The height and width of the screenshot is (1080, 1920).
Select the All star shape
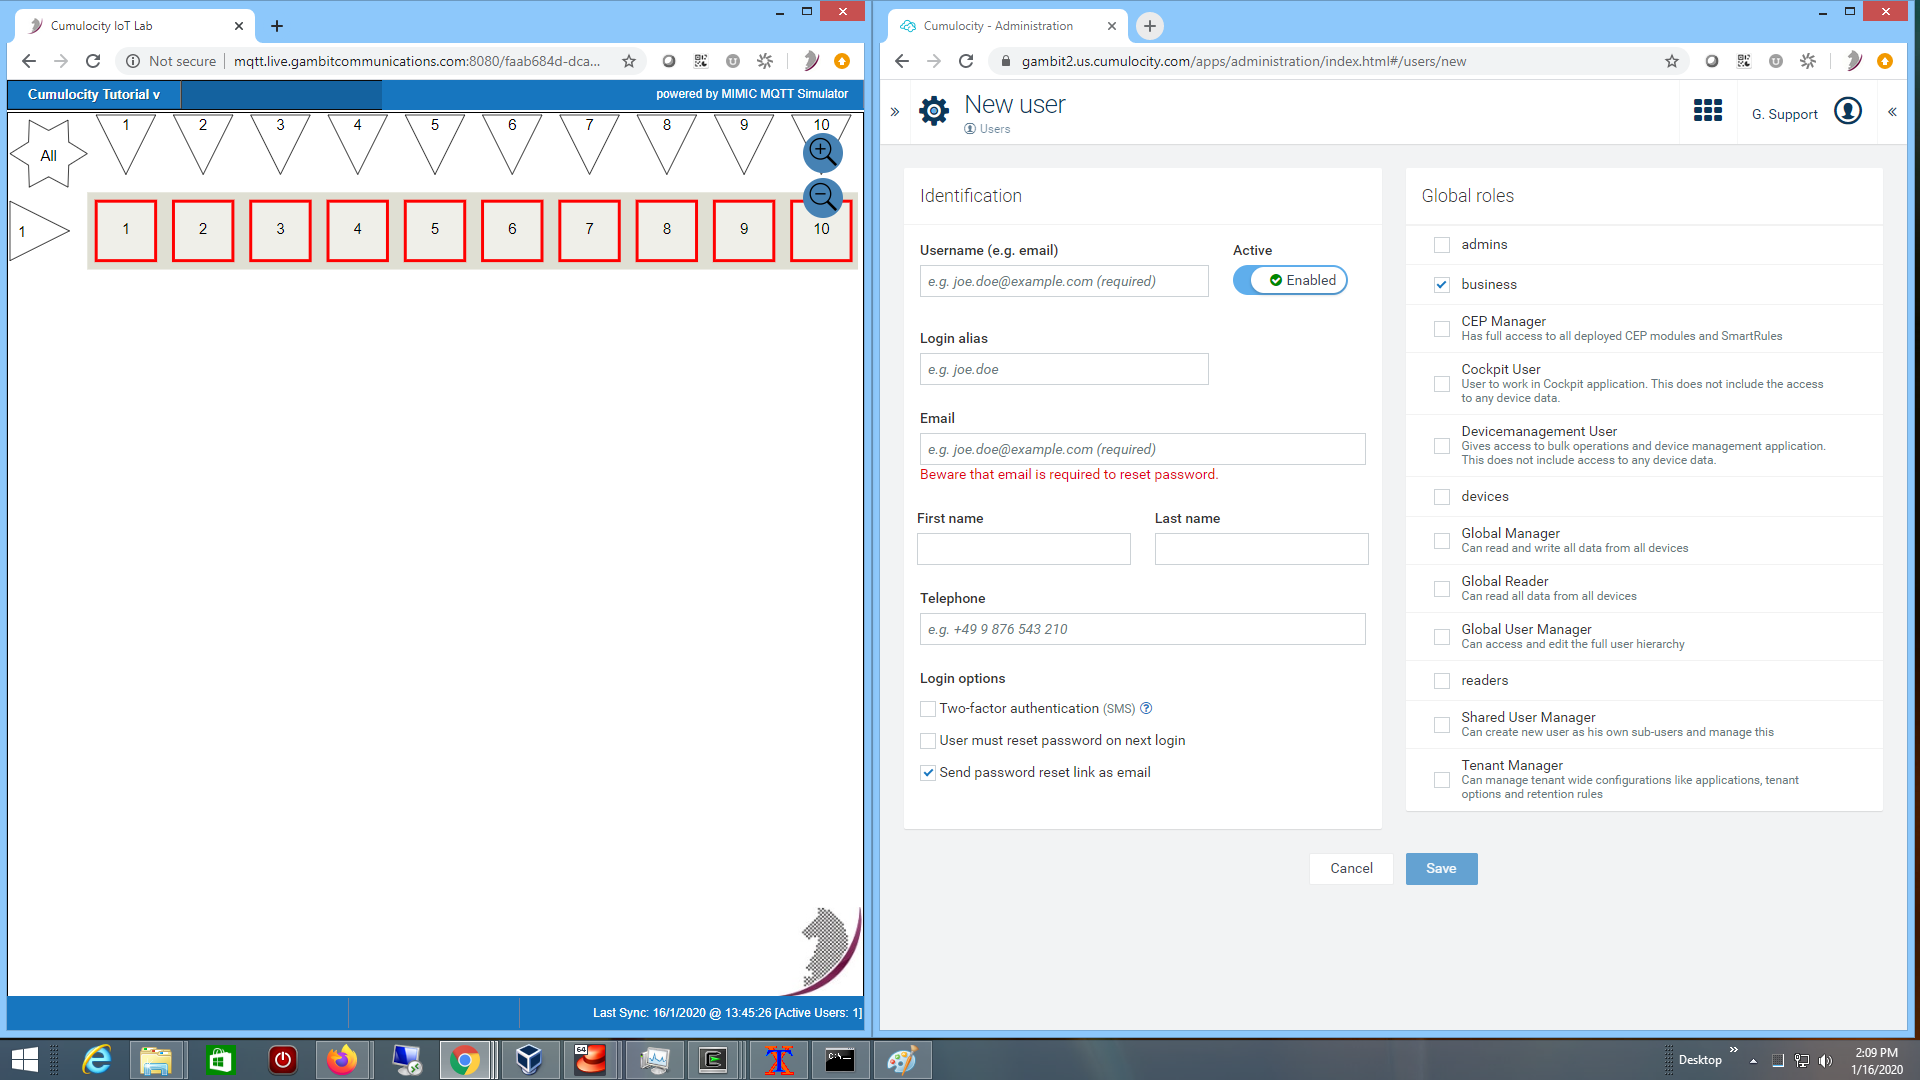pyautogui.click(x=48, y=154)
